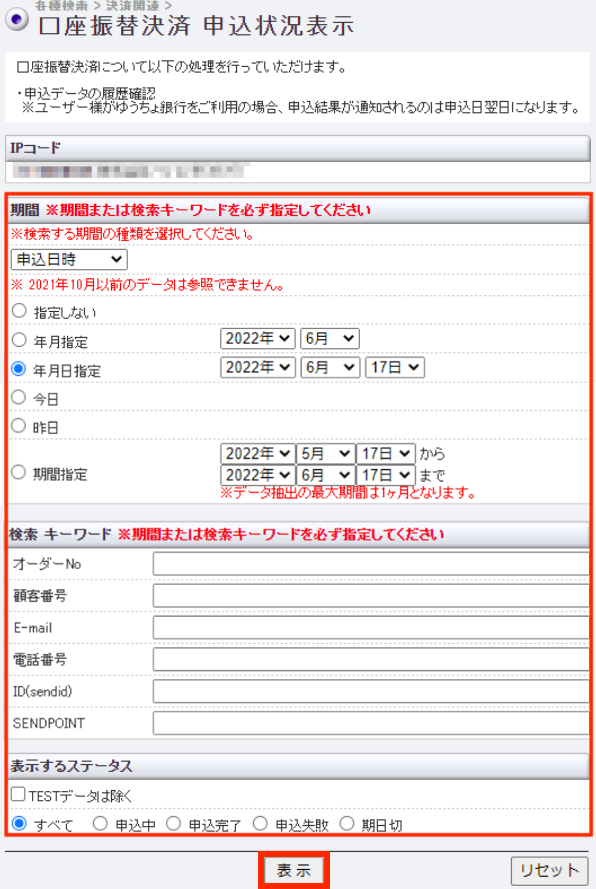Open the year dropdown in 年月日指定 row
The image size is (596, 889).
(x=258, y=367)
